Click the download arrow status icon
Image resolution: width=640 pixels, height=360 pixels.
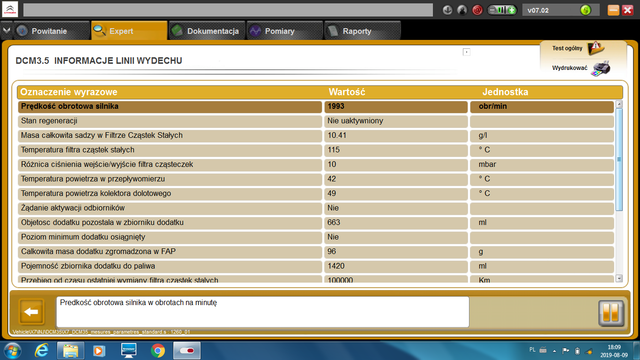[447, 10]
